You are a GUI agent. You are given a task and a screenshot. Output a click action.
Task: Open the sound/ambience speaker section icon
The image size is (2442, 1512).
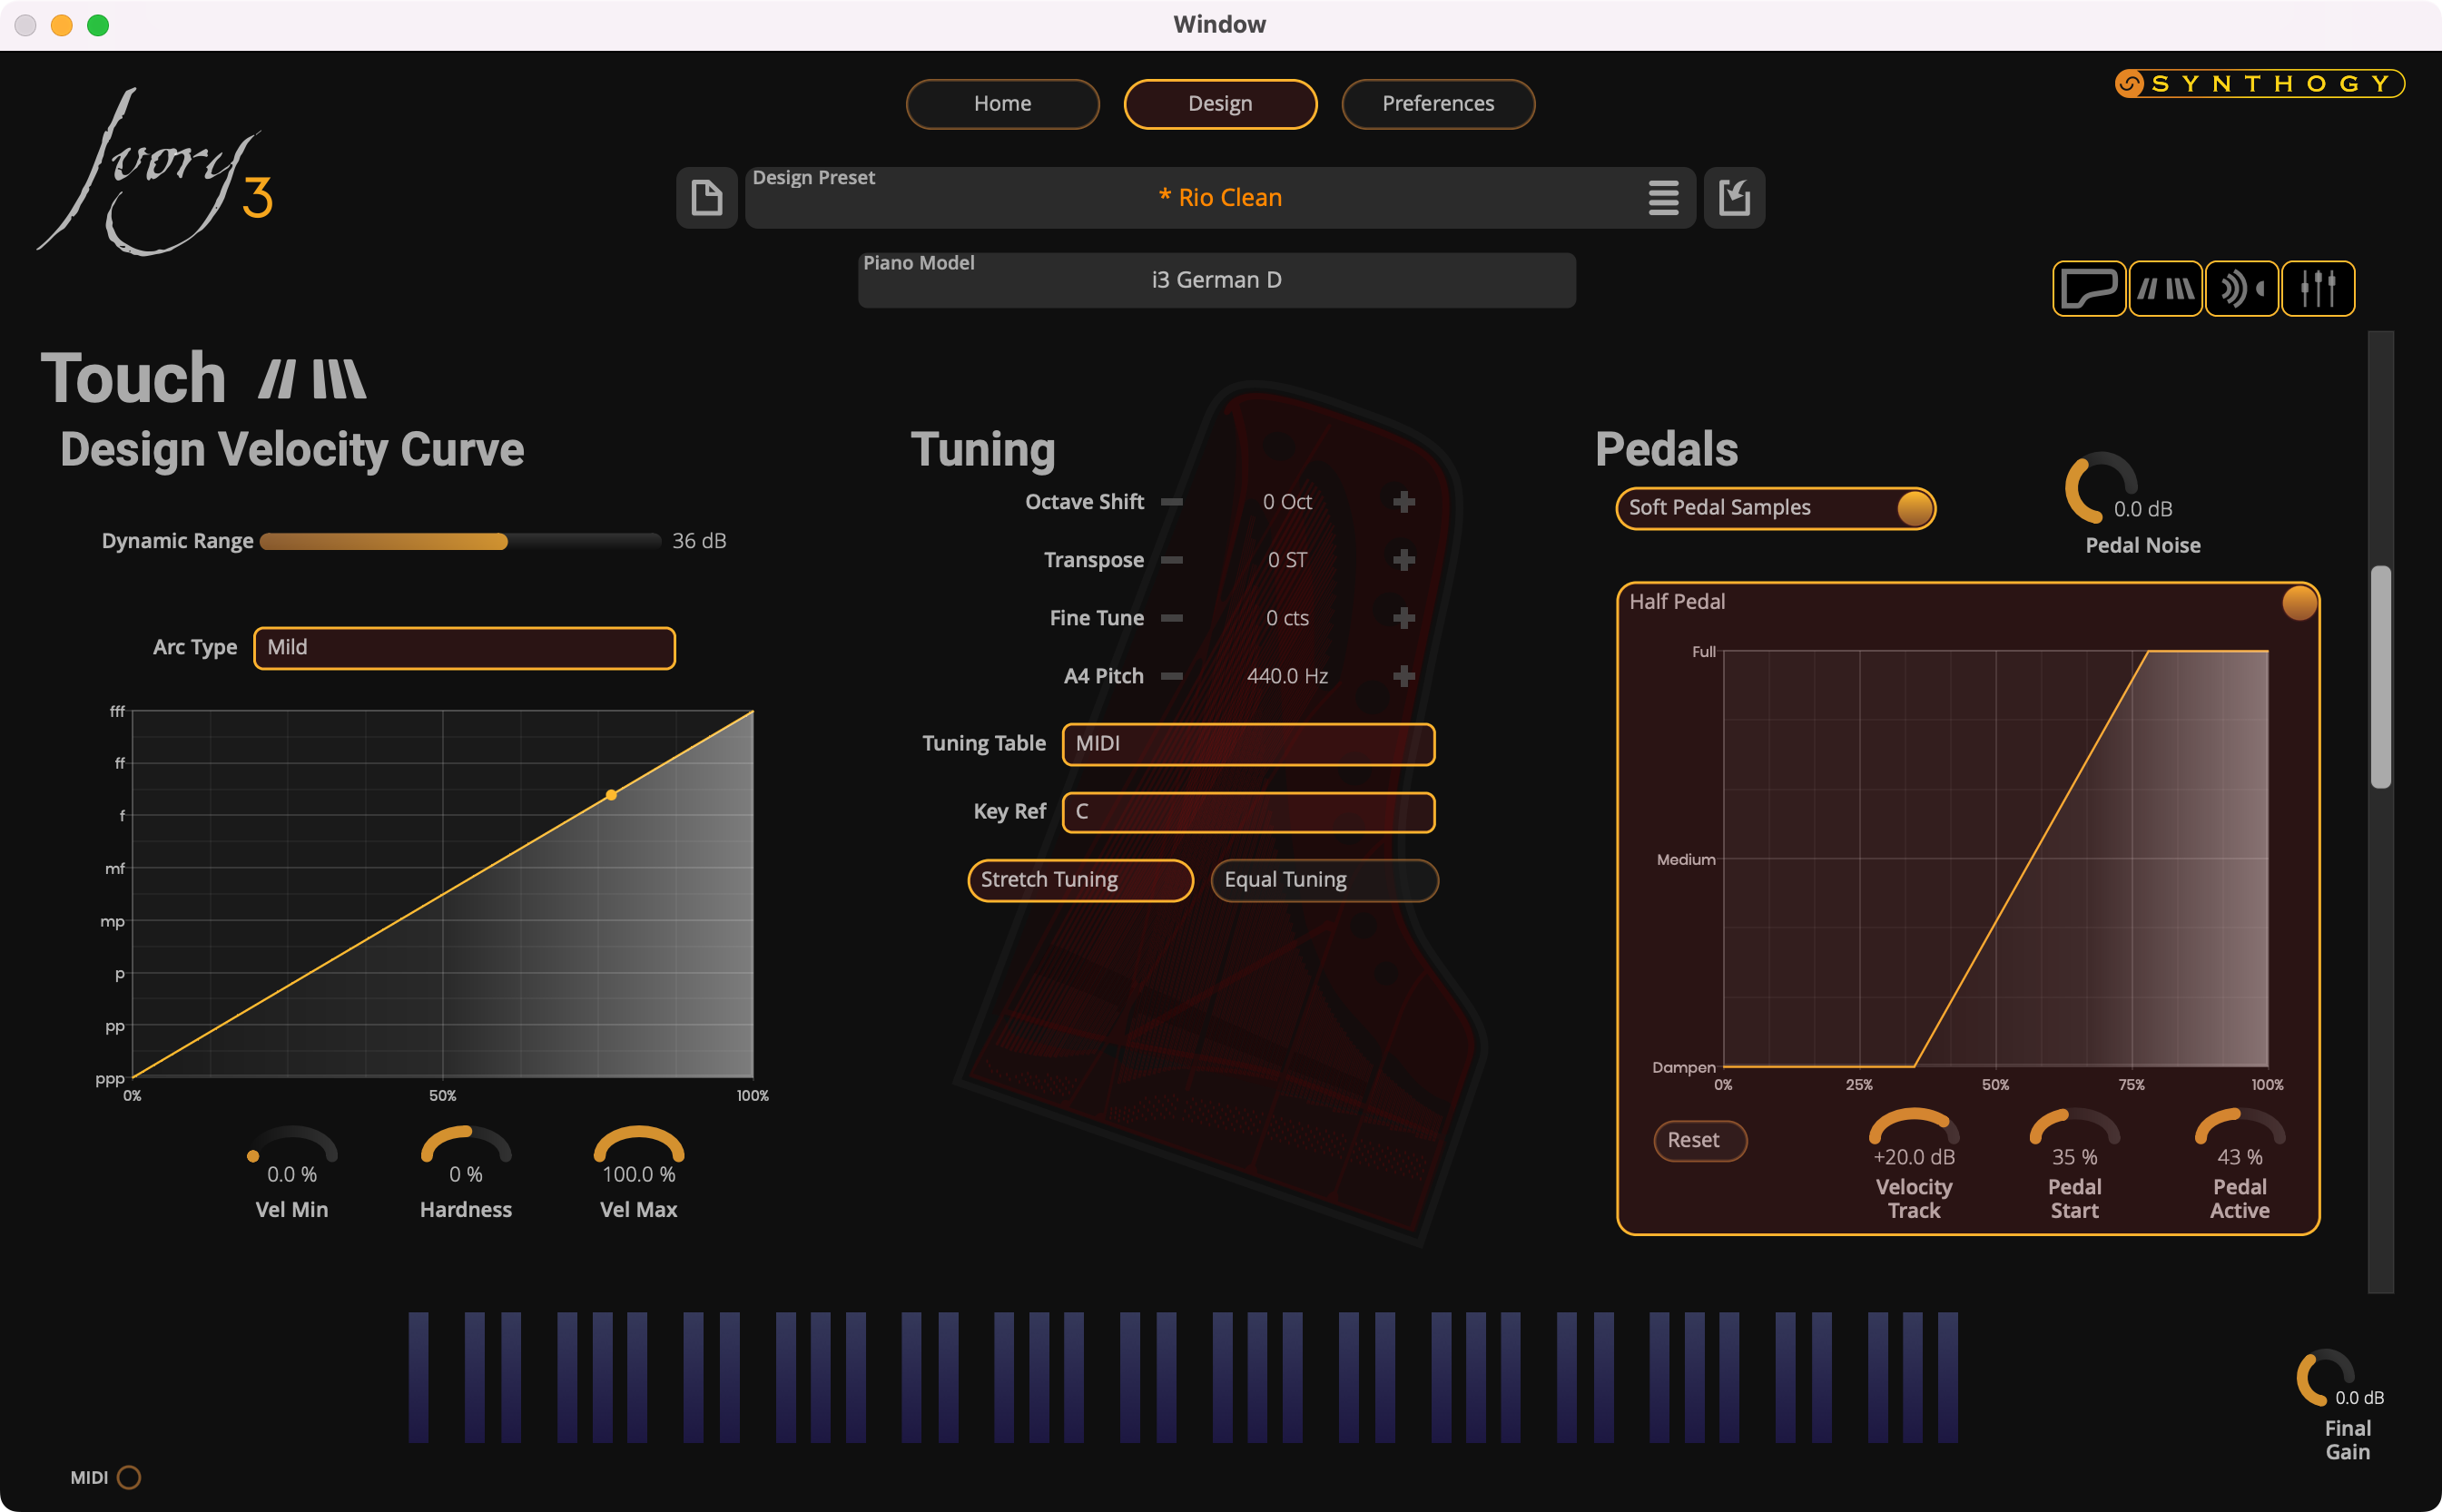[2242, 289]
